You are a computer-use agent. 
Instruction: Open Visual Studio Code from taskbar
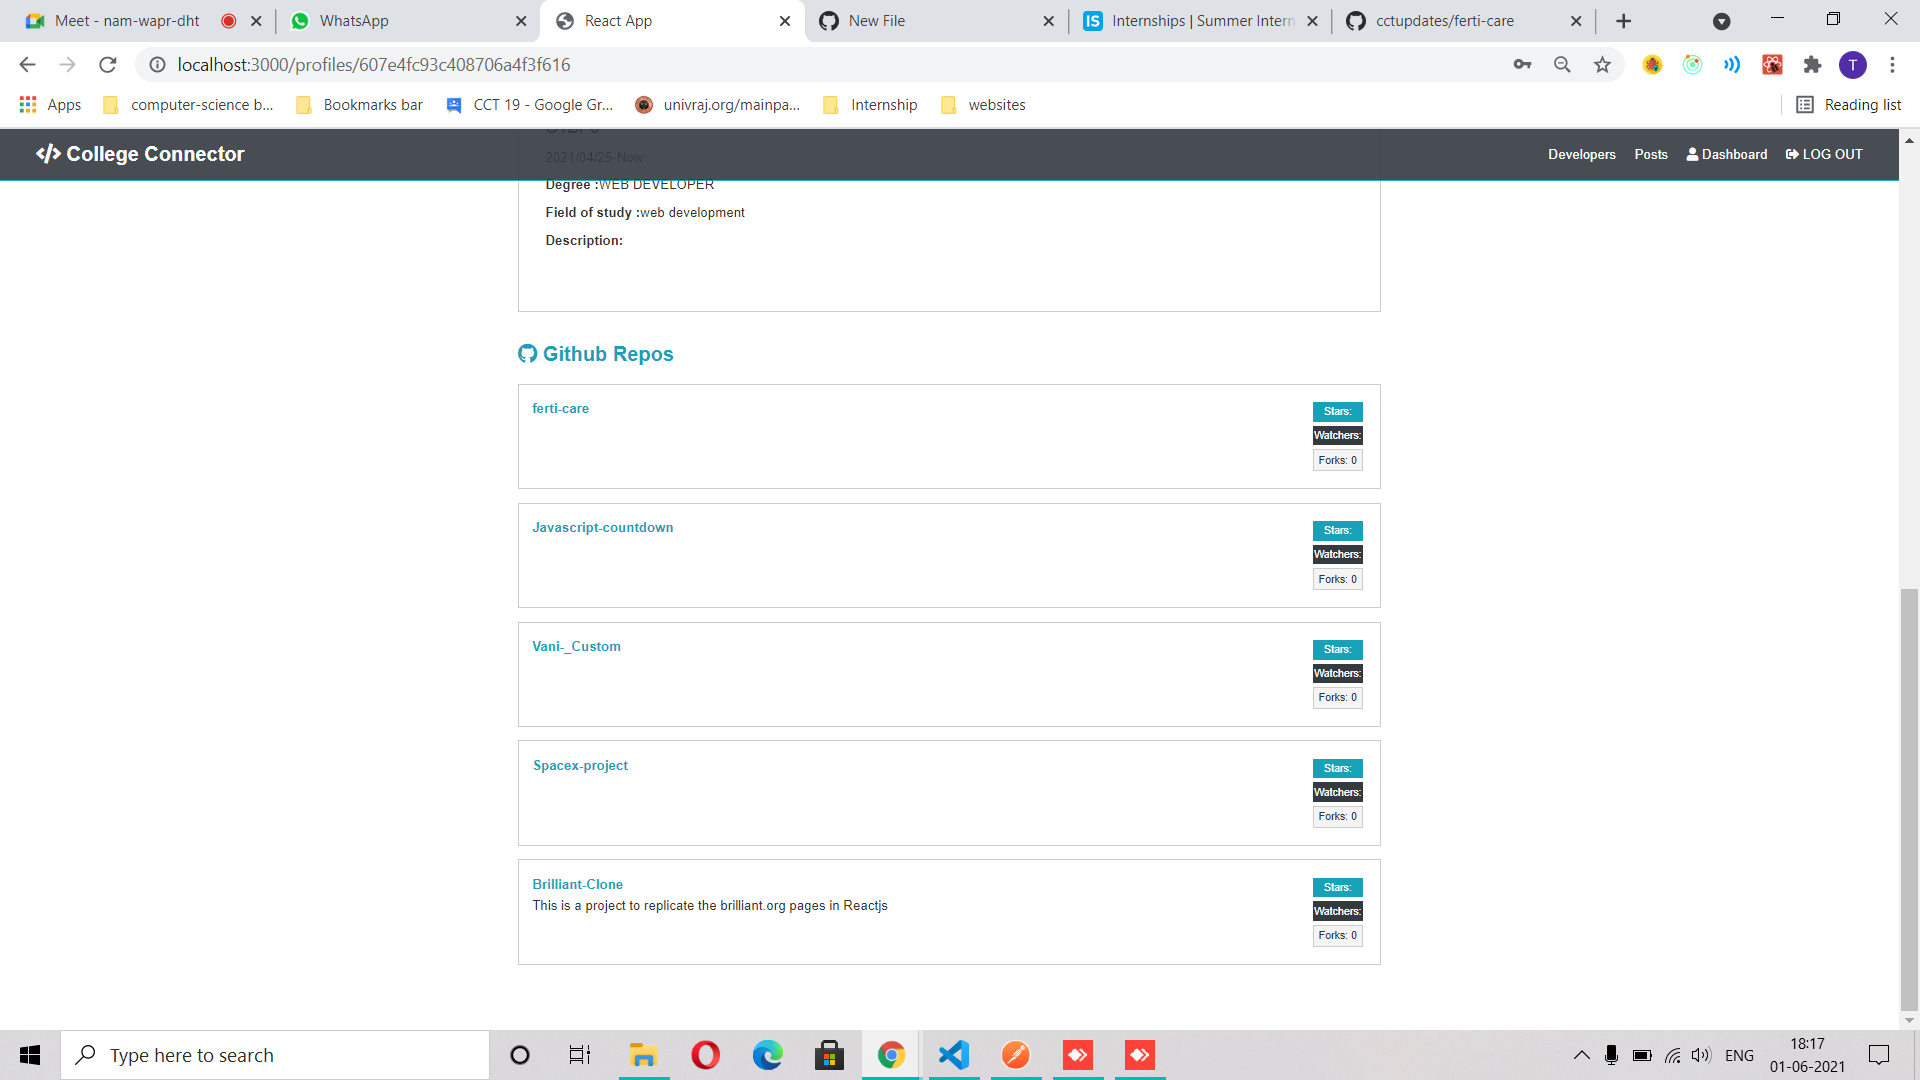(954, 1055)
